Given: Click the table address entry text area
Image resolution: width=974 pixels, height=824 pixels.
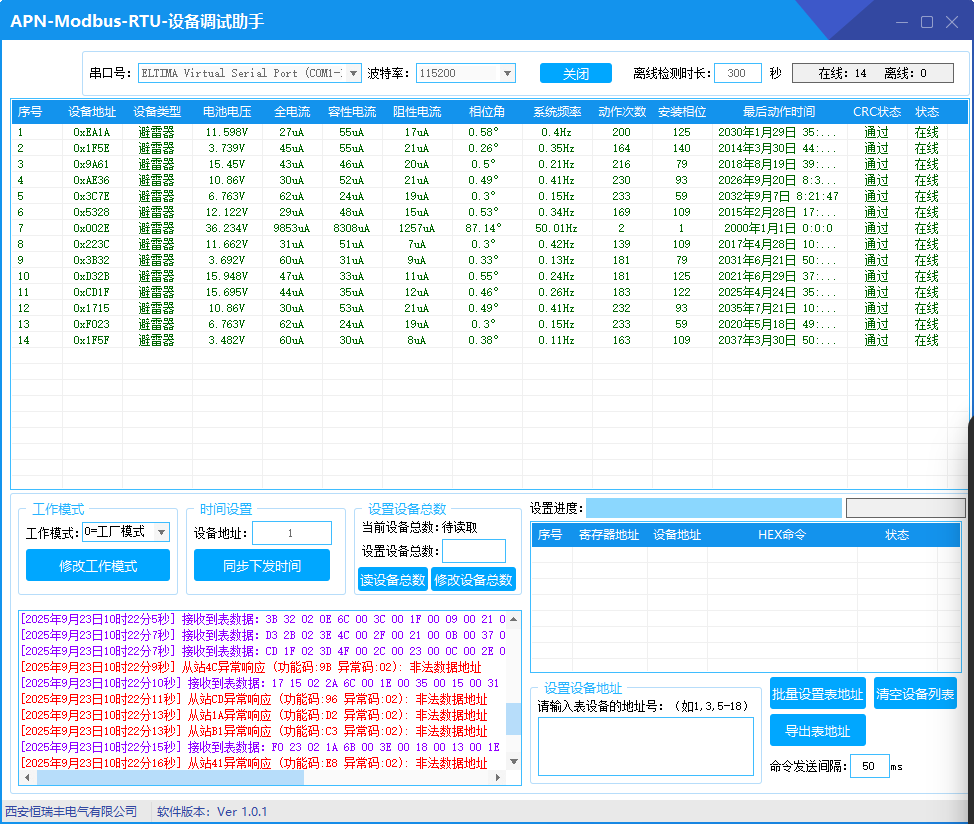Looking at the screenshot, I should [645, 746].
